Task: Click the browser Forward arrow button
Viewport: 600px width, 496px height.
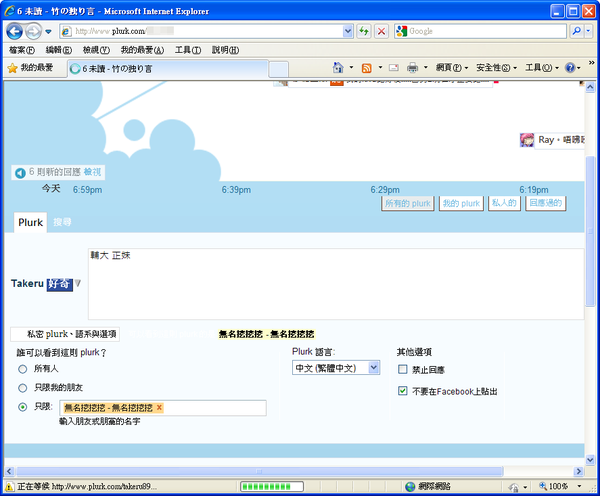Action: (x=33, y=31)
